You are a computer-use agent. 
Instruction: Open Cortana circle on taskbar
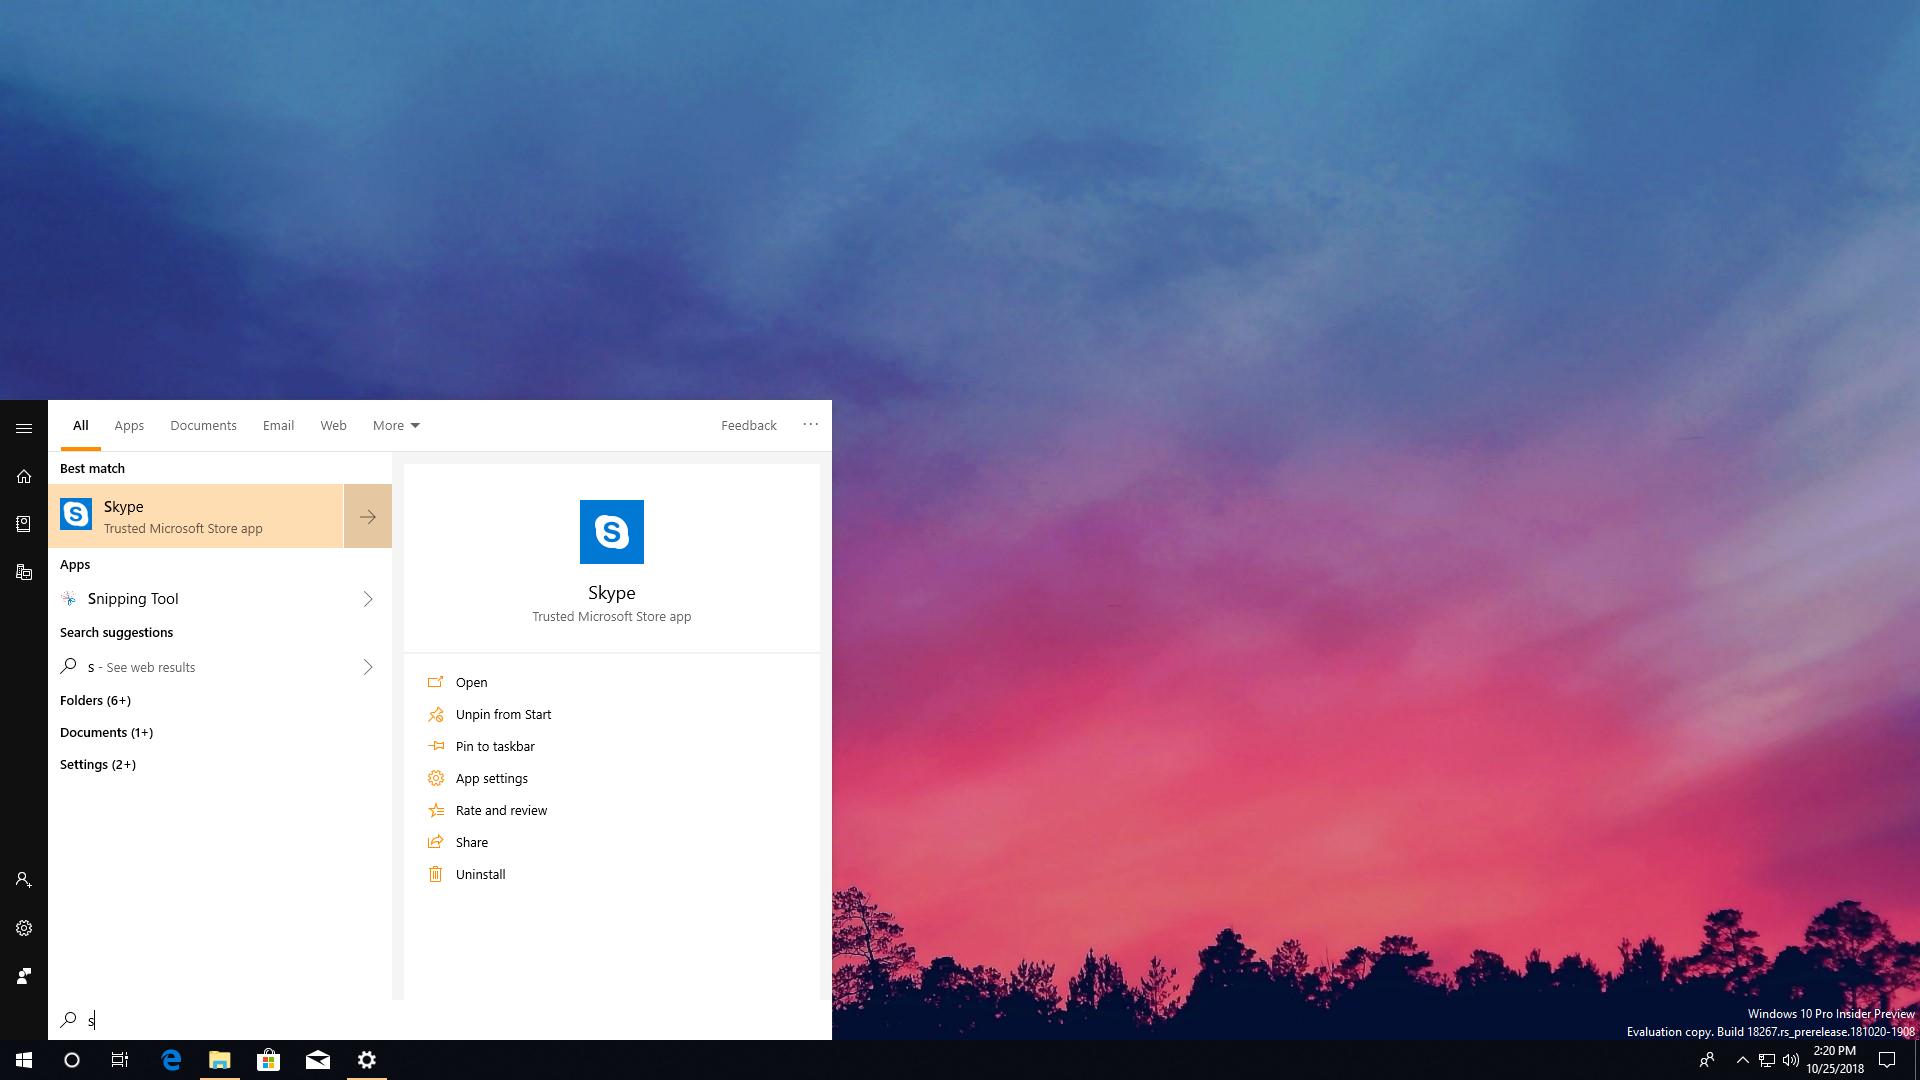(72, 1060)
